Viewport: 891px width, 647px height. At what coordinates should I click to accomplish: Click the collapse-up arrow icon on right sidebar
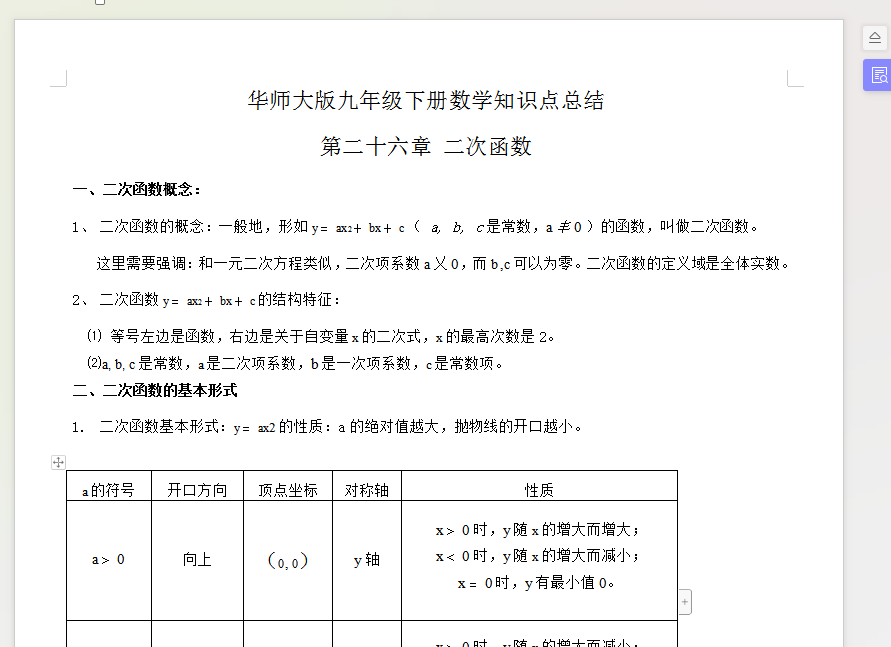click(876, 38)
